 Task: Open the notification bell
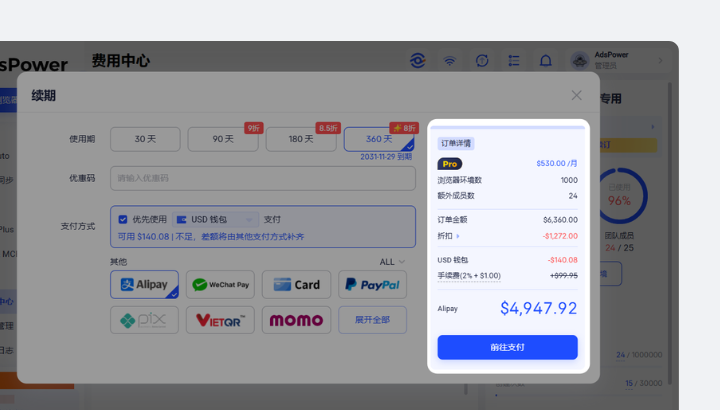coord(546,61)
